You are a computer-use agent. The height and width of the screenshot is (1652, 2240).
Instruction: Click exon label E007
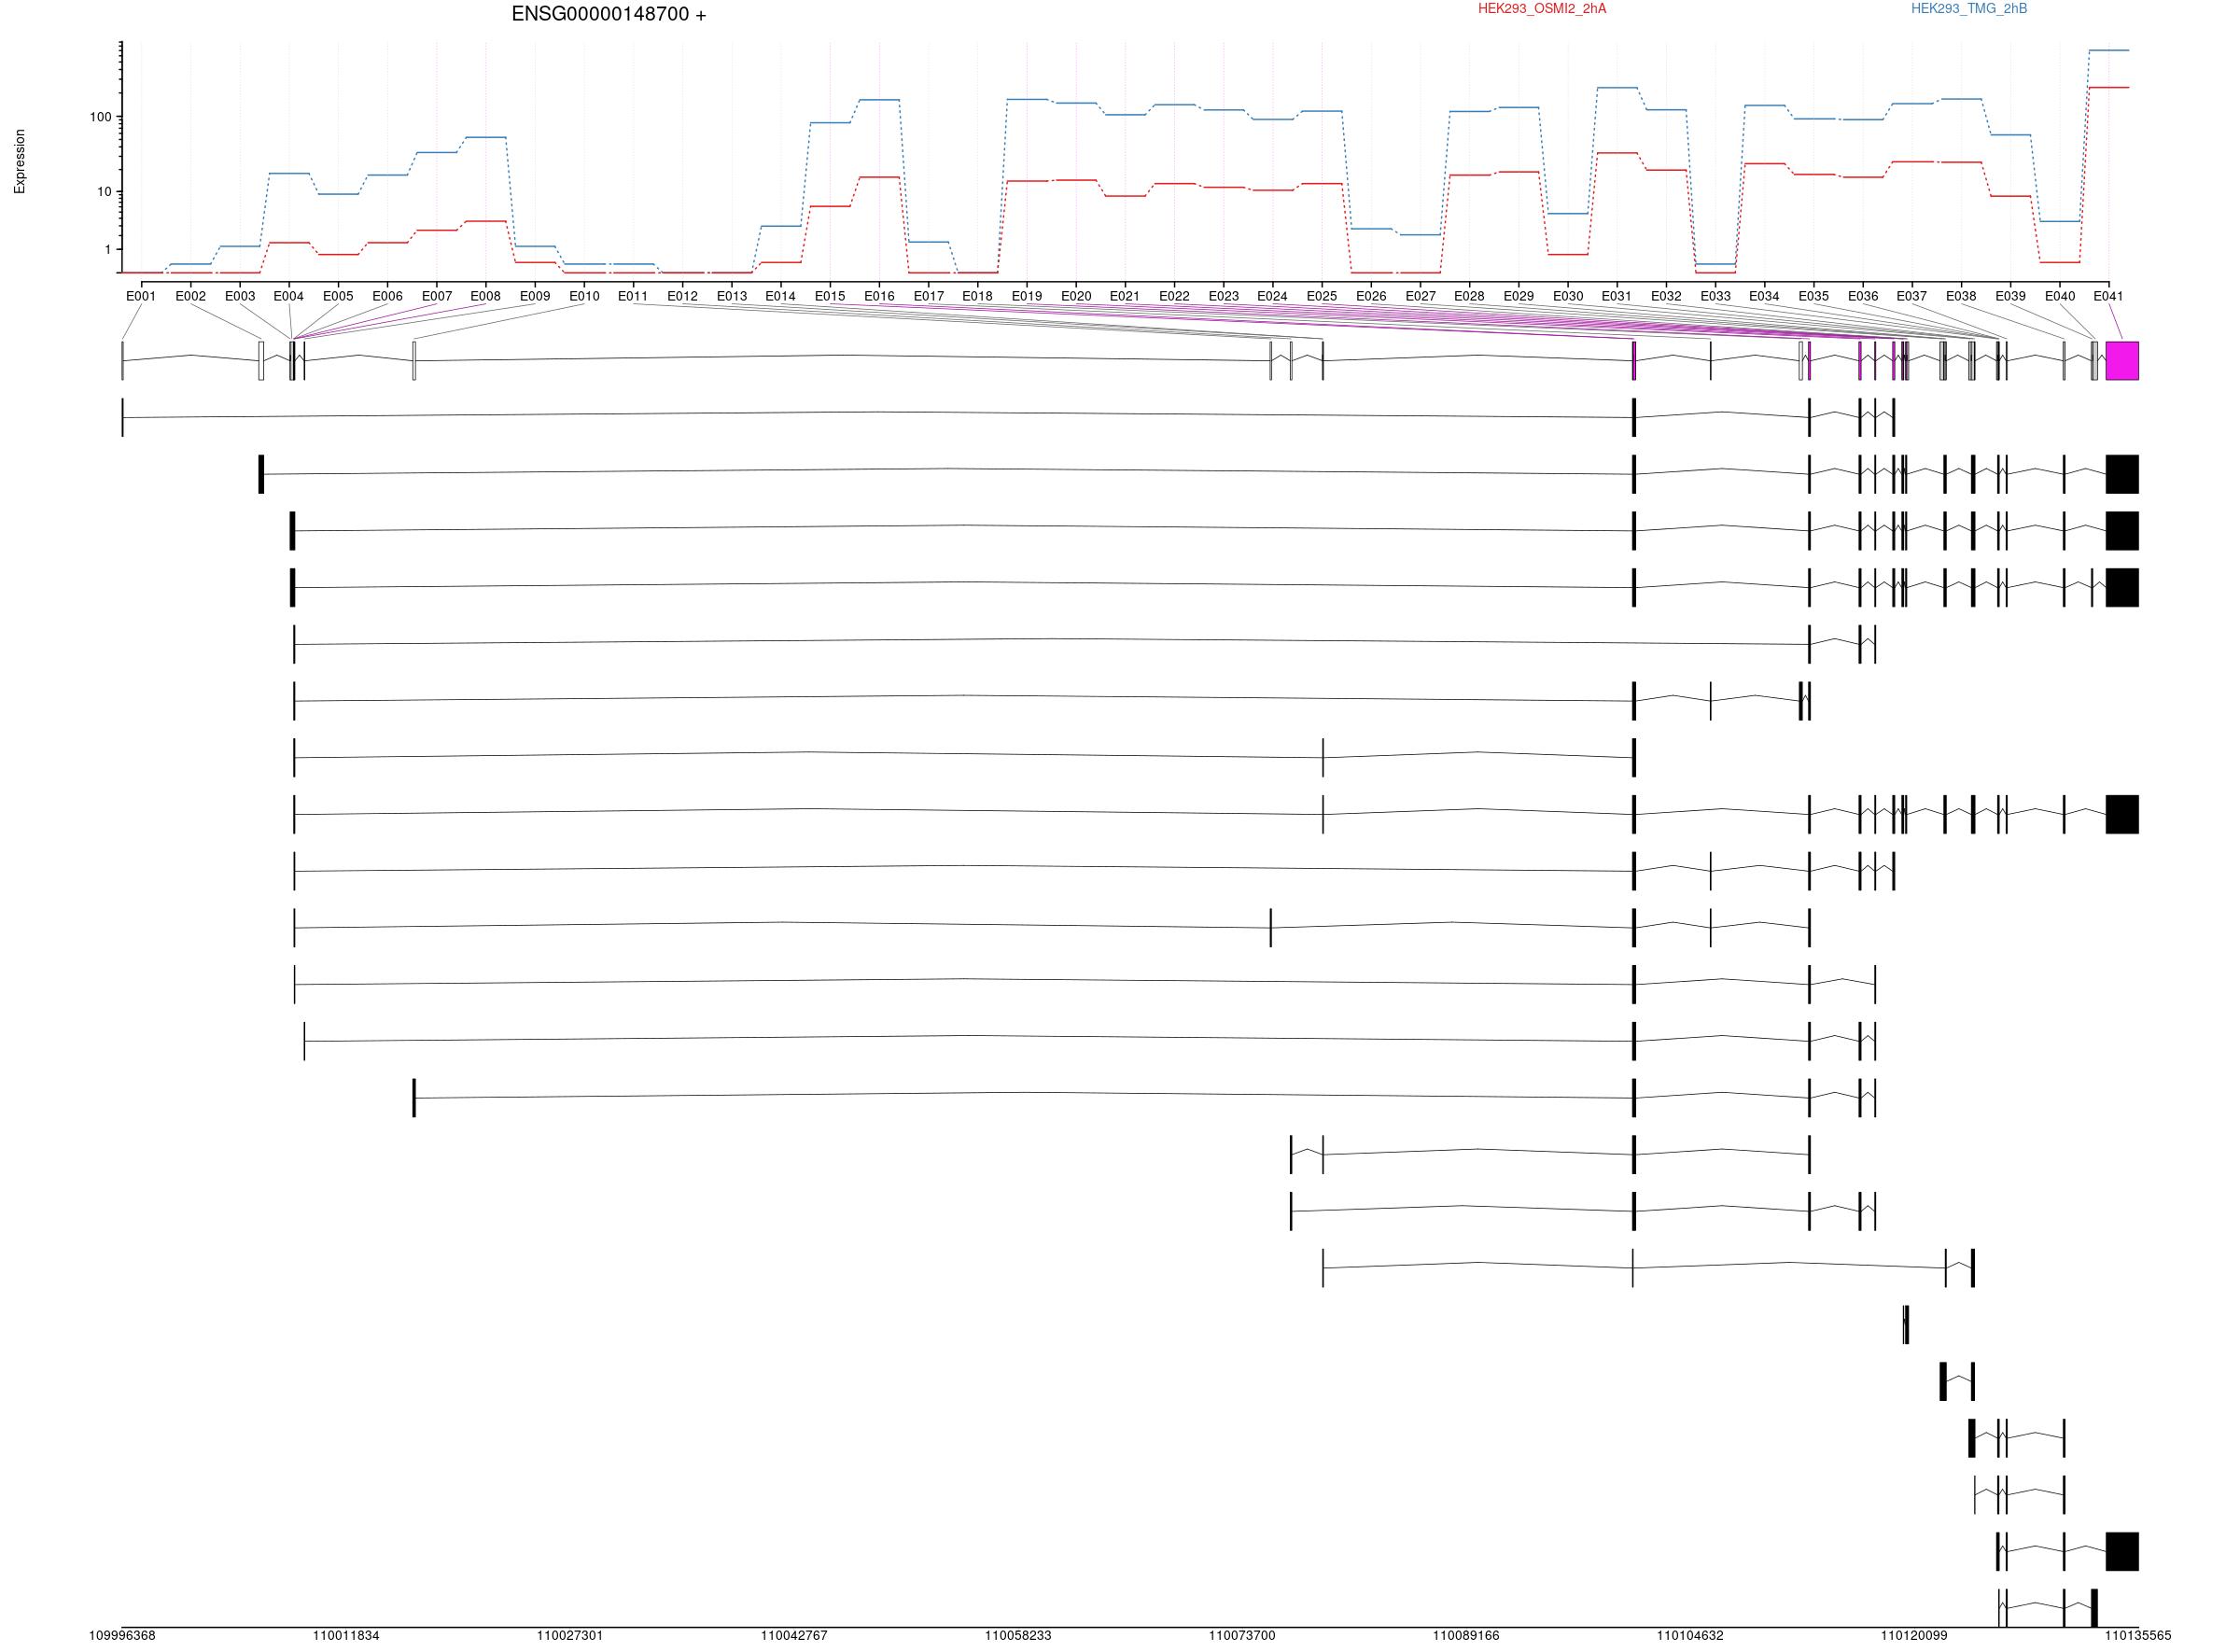[x=437, y=296]
